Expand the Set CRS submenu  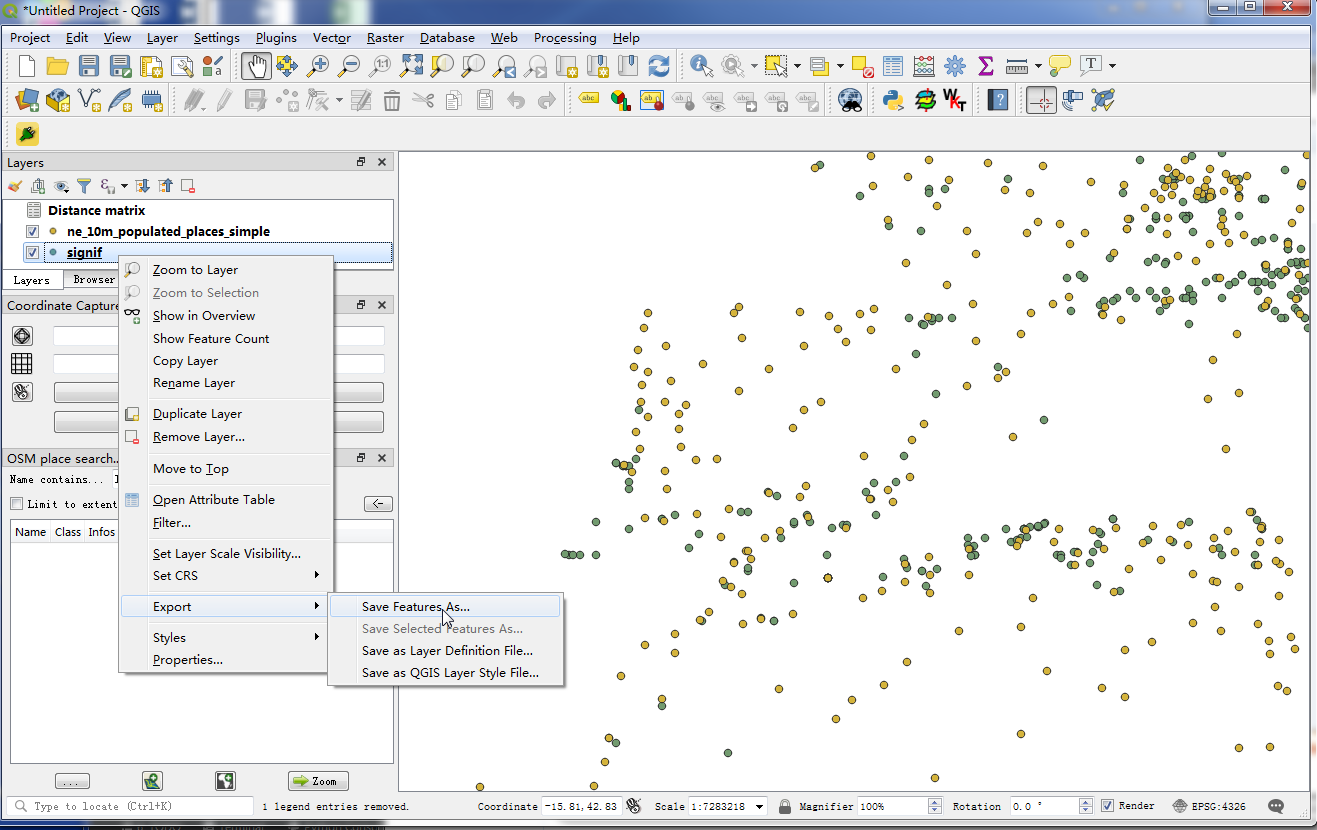(225, 575)
